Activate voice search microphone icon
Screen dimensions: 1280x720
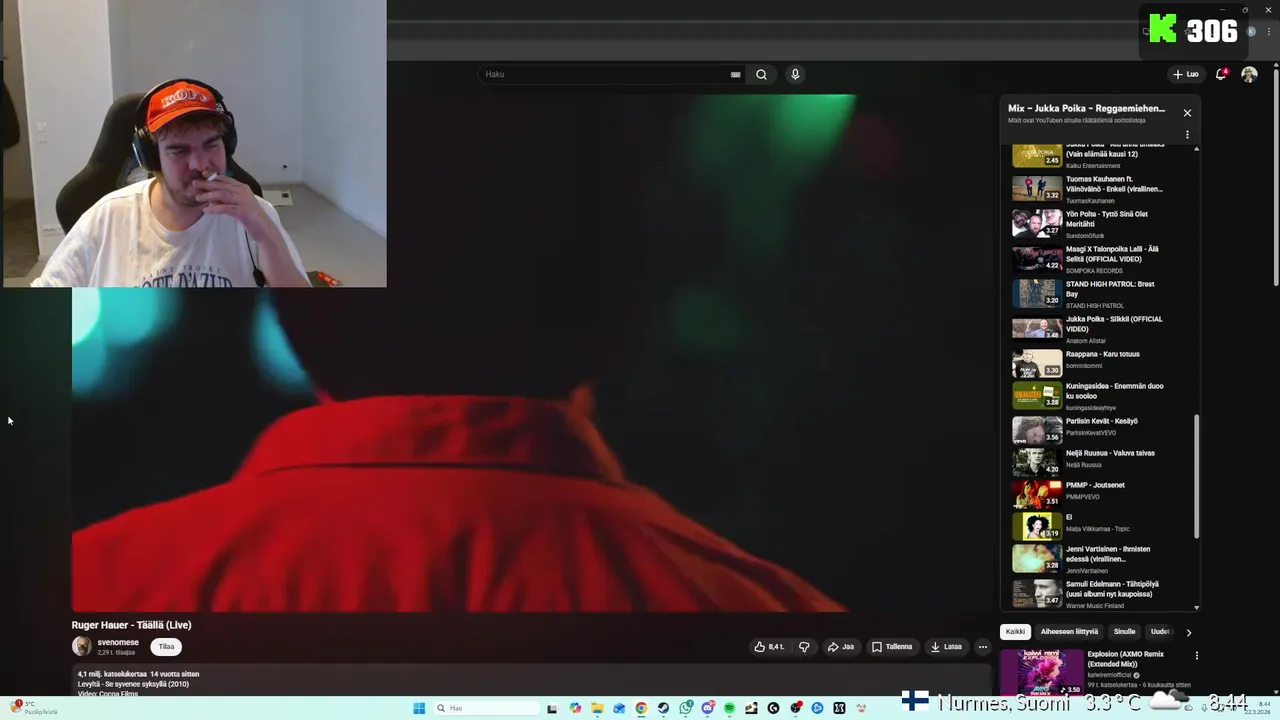click(x=795, y=74)
